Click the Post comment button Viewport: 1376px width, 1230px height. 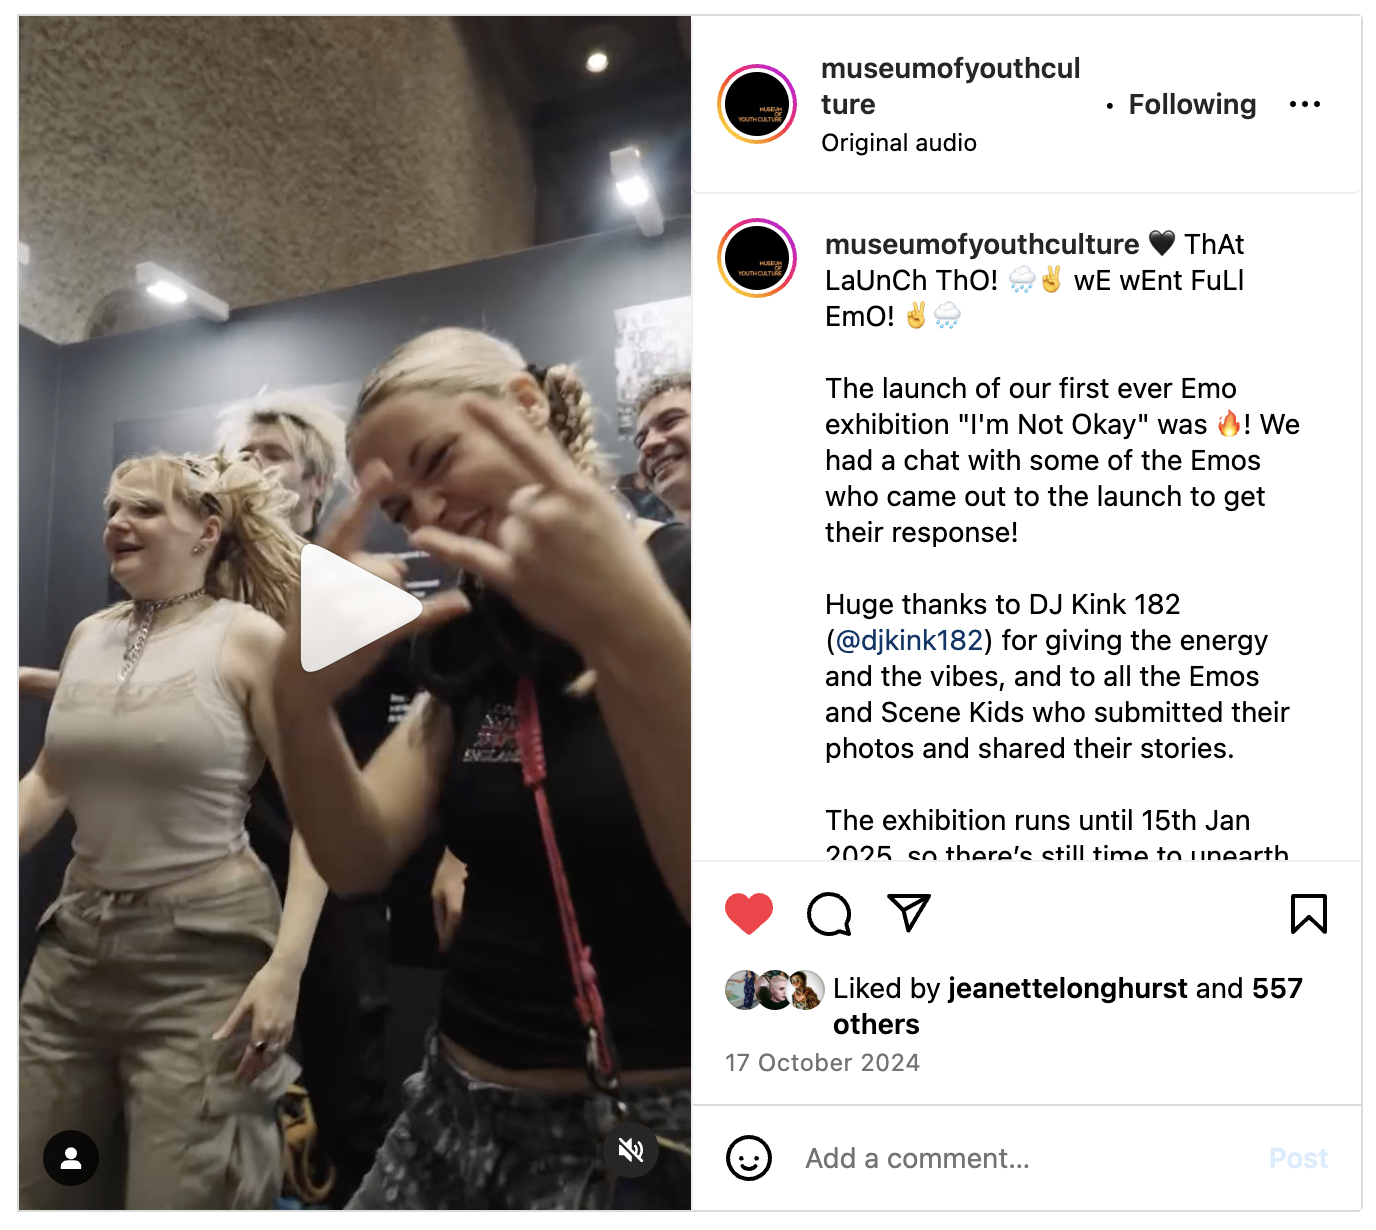(x=1298, y=1158)
